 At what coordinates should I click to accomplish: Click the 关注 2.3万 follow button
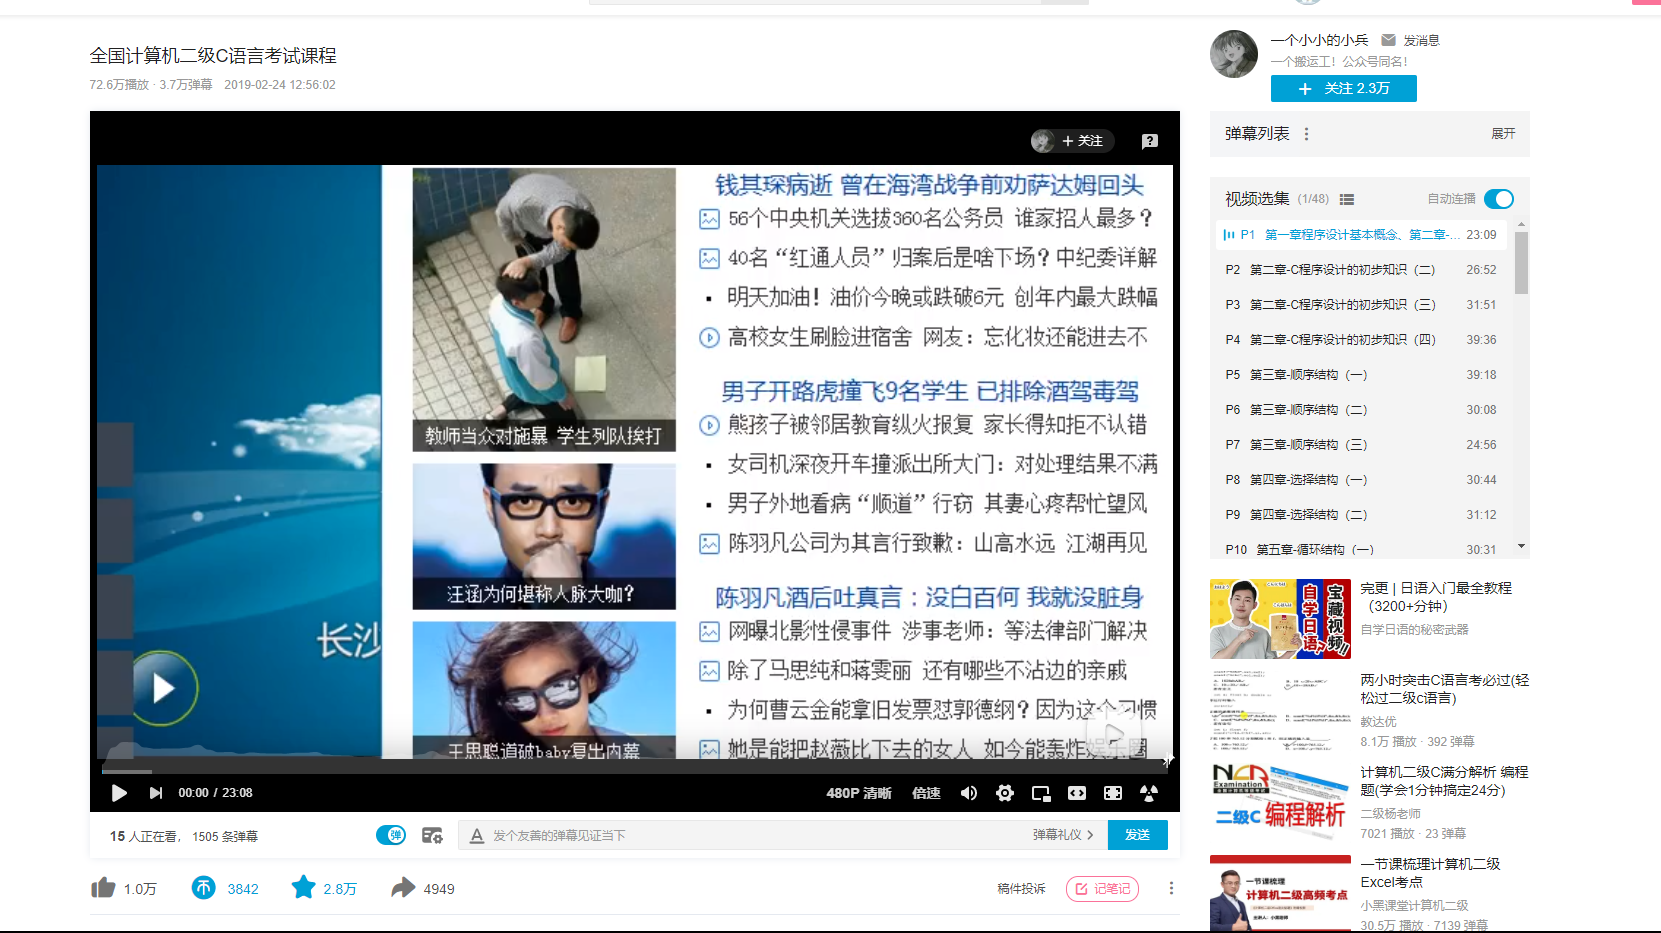[x=1343, y=88]
